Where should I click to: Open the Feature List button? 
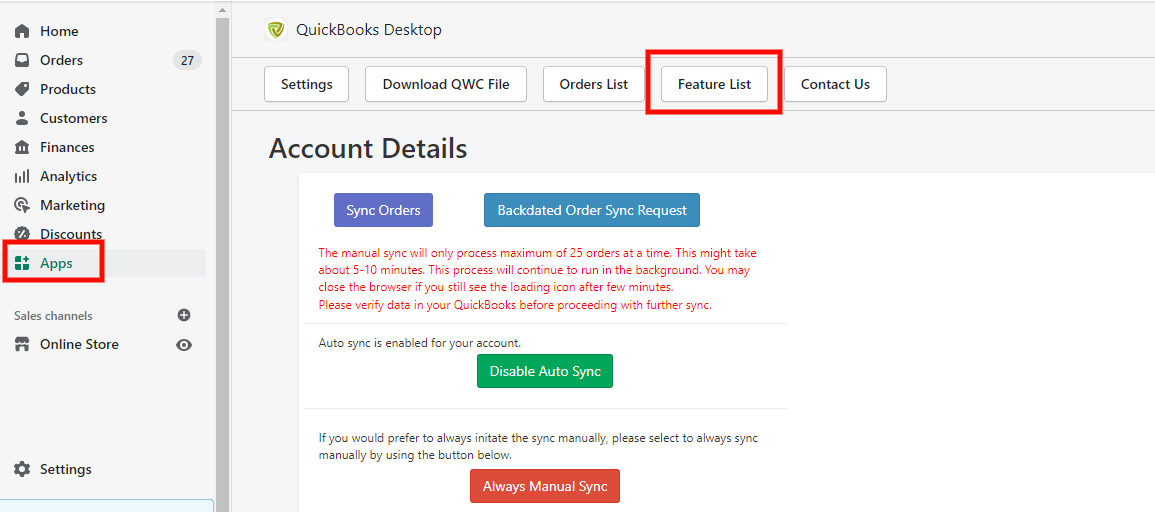tap(715, 84)
